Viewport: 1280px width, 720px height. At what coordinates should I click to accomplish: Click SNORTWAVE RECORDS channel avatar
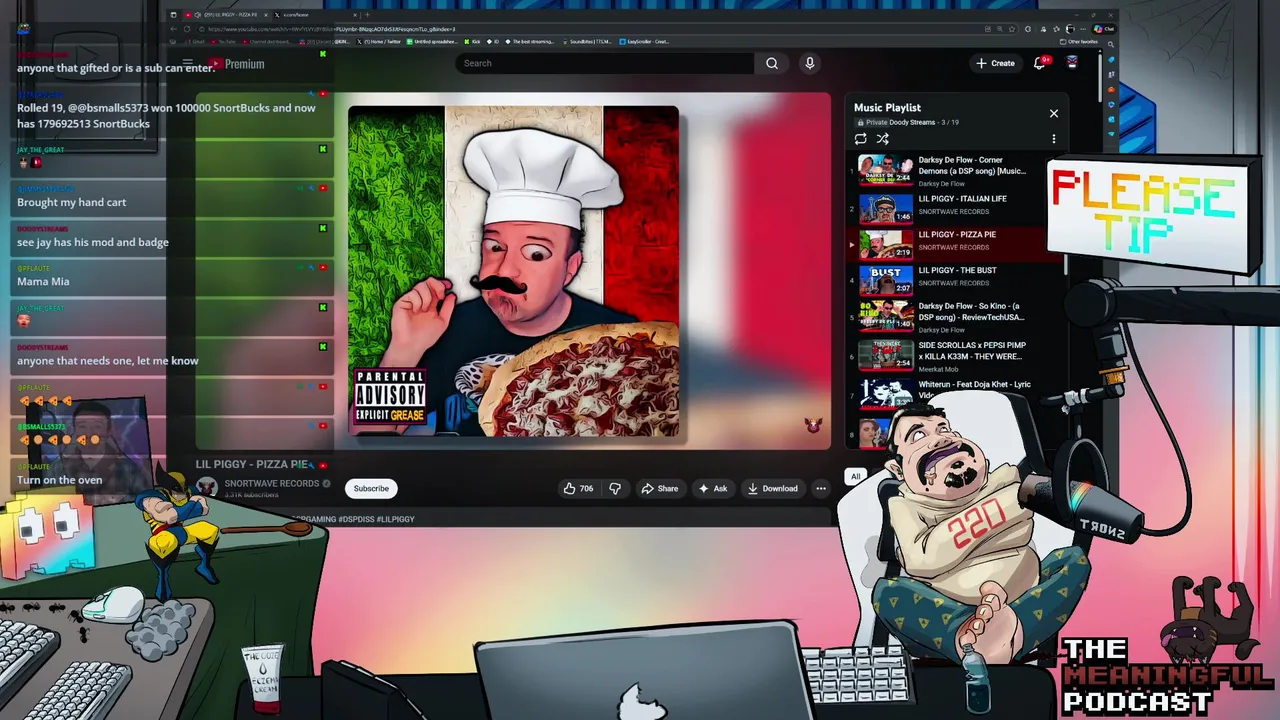(207, 487)
